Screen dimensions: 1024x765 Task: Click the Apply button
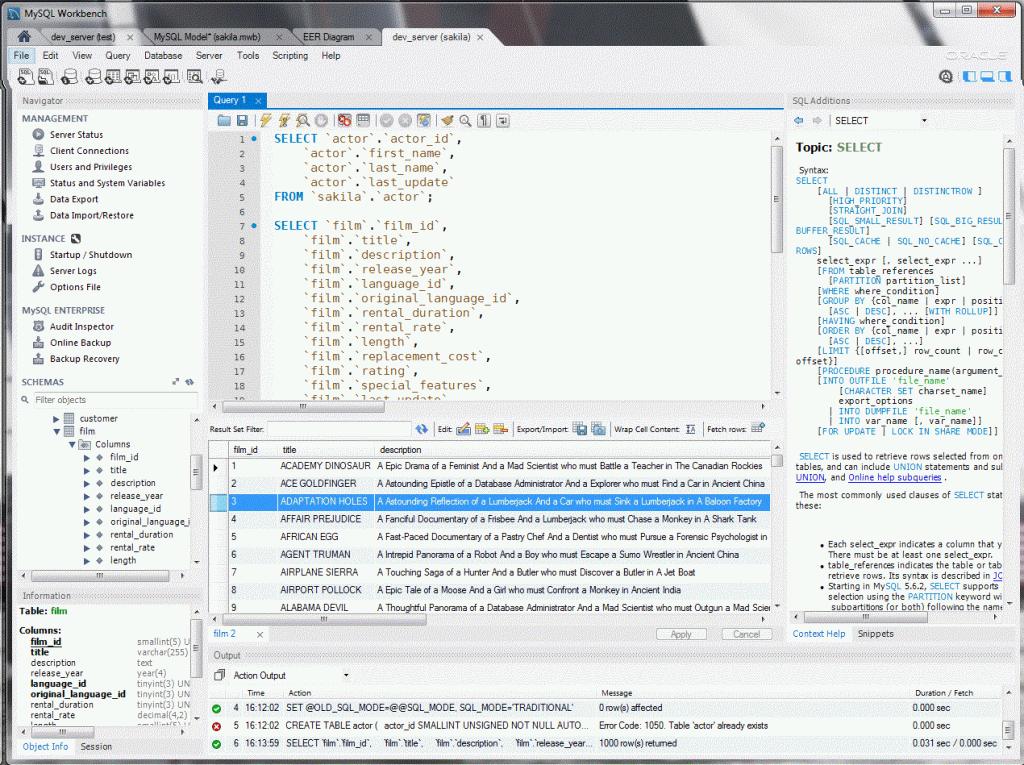point(681,634)
